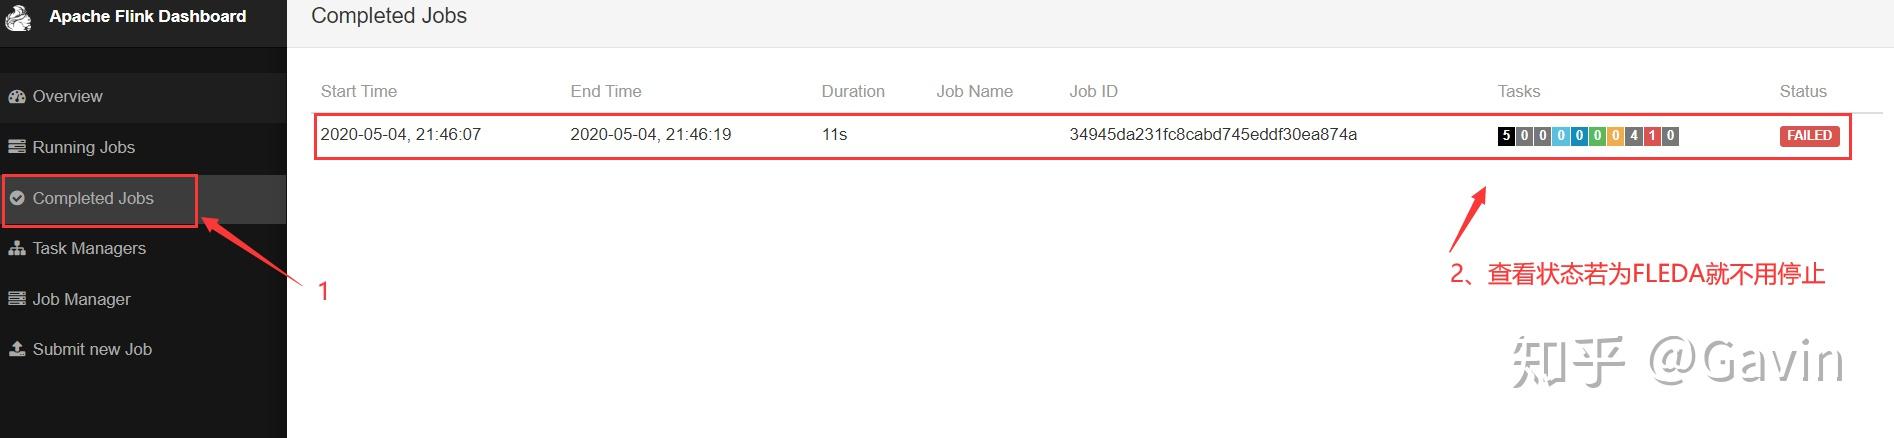
Task: Click the black total tasks badge showing 5
Action: click(1506, 136)
